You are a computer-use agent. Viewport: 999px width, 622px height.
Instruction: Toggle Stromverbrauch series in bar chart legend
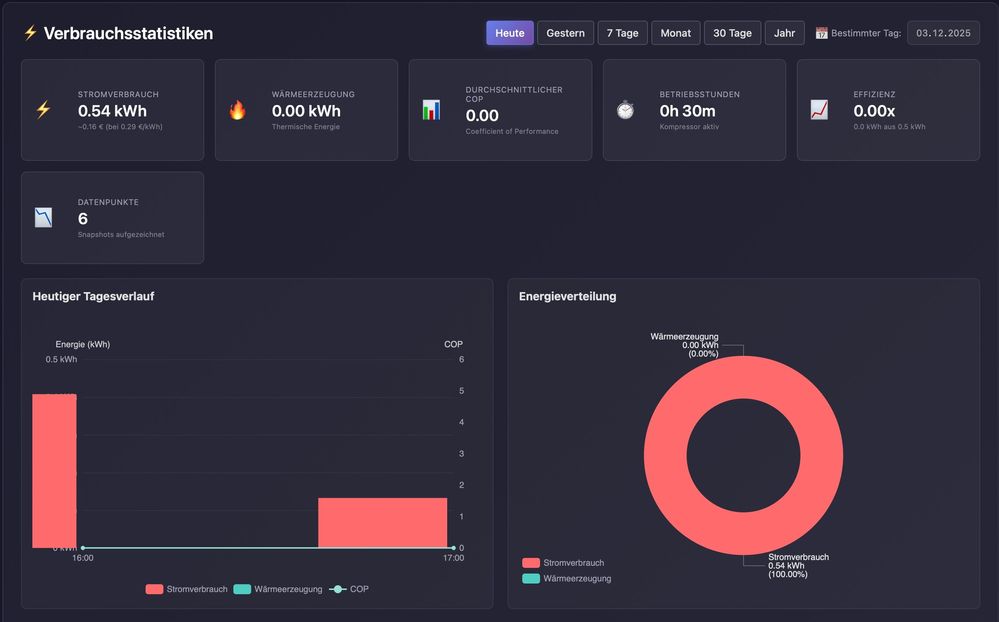[x=186, y=589]
